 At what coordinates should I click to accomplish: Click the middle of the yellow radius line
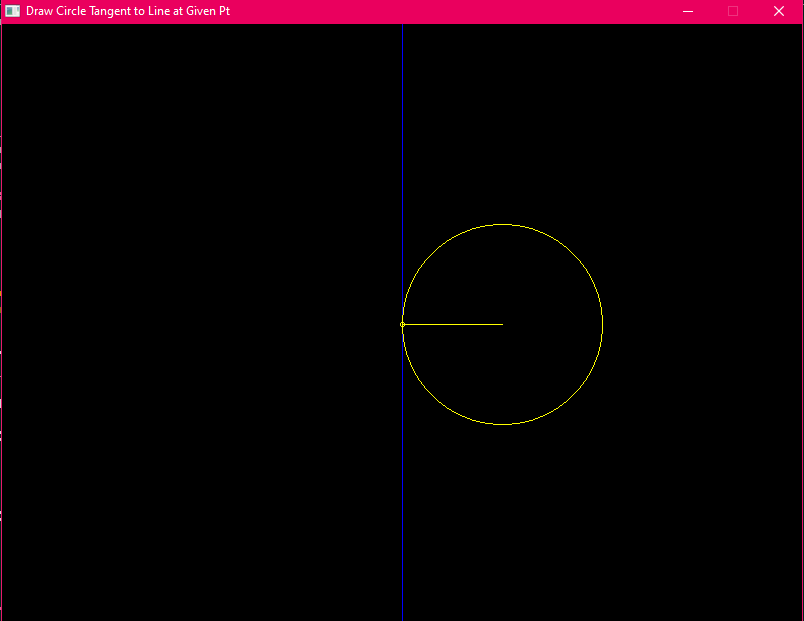tap(452, 324)
